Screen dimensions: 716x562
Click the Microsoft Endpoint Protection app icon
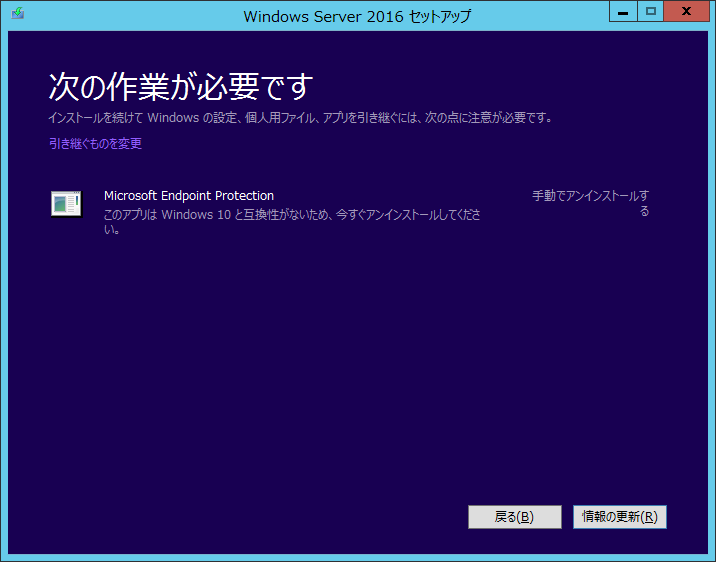(x=66, y=204)
